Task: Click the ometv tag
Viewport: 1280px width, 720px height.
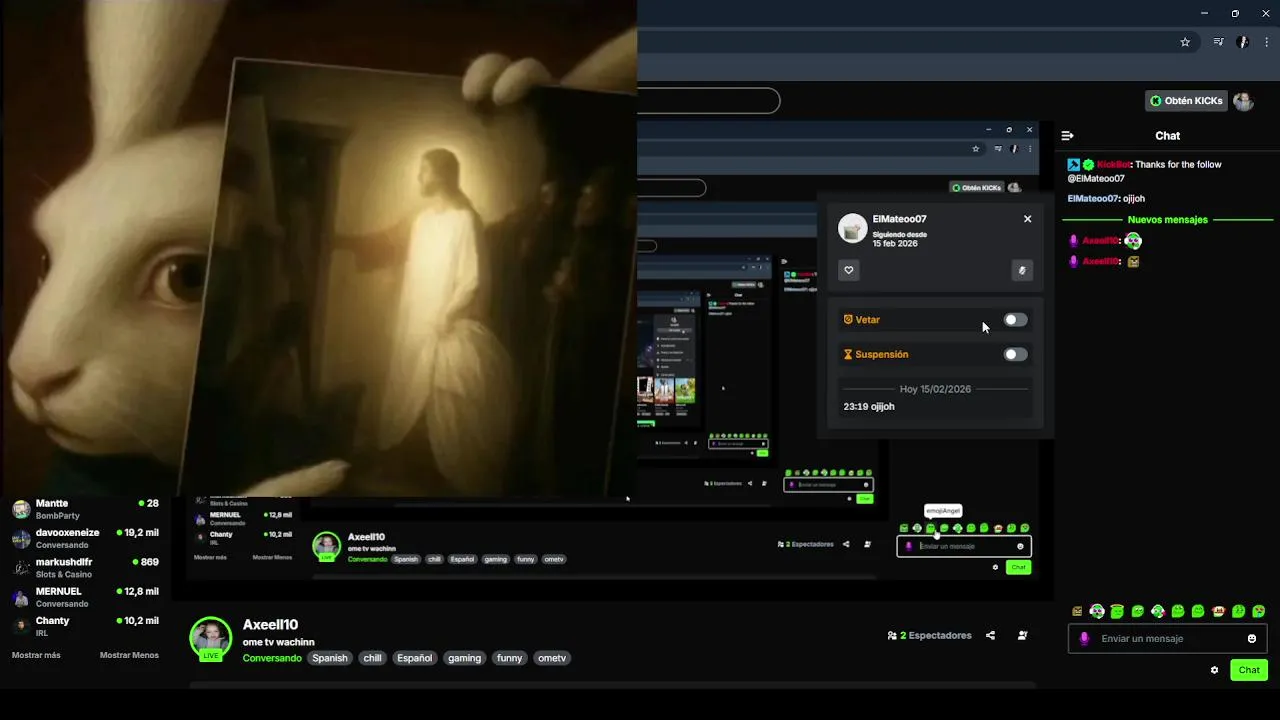Action: (x=552, y=658)
